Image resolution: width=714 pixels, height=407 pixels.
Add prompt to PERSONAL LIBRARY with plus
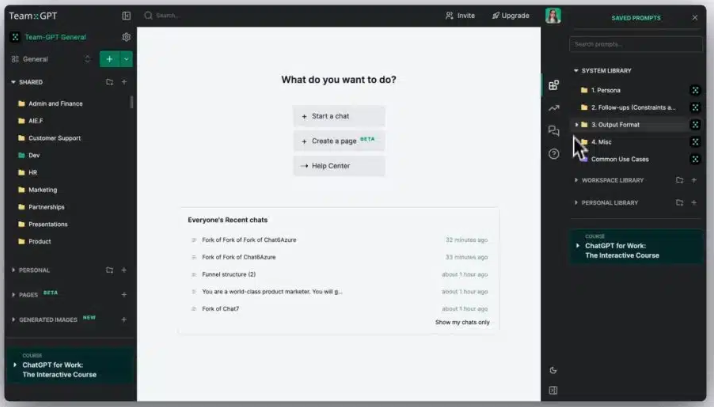[694, 203]
